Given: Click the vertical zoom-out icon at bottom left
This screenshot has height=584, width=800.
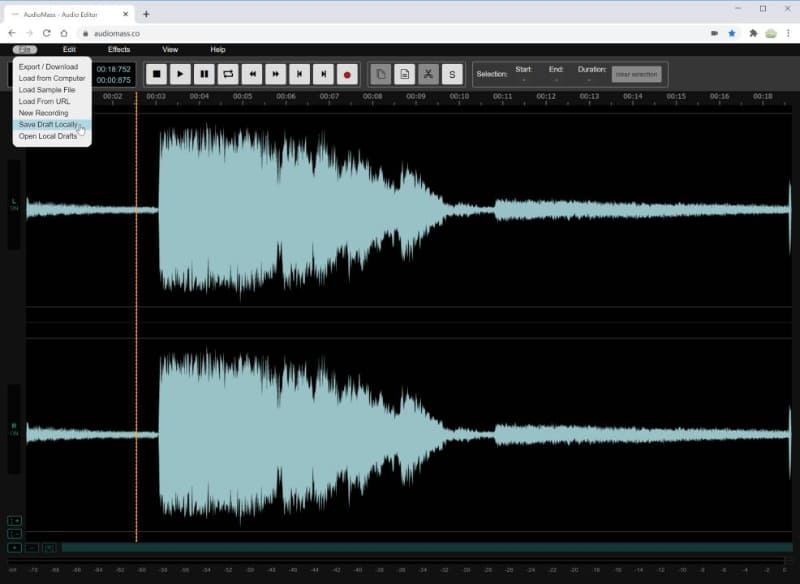Looking at the screenshot, I should click(14, 534).
